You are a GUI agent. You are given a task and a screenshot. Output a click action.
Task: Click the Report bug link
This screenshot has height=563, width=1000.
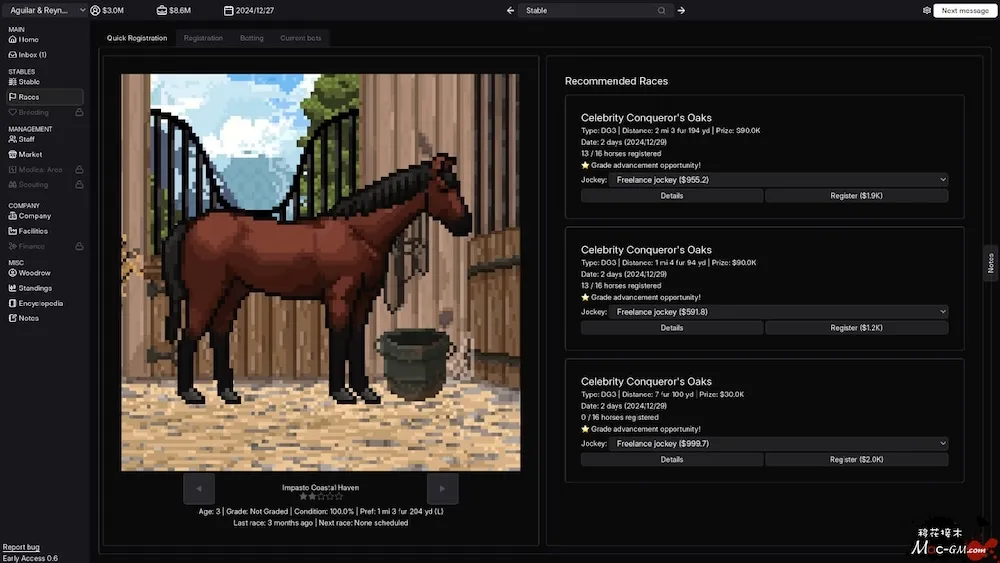(x=21, y=547)
